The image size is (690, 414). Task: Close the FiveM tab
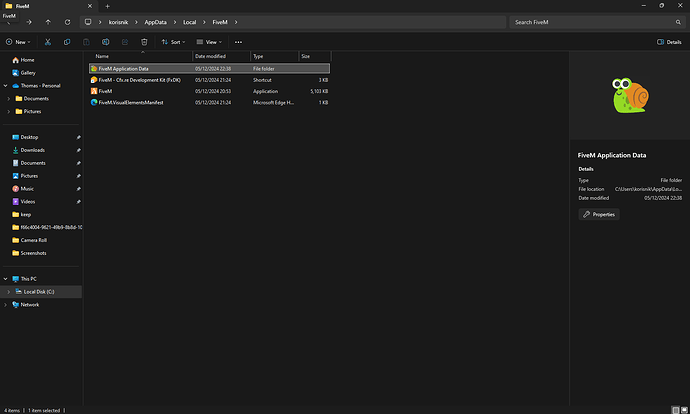click(90, 6)
